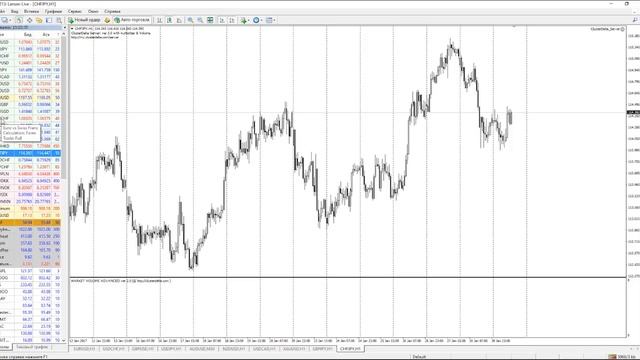The image size is (640, 360).
Task: Open the Periods clock icon
Action: [x=256, y=20]
